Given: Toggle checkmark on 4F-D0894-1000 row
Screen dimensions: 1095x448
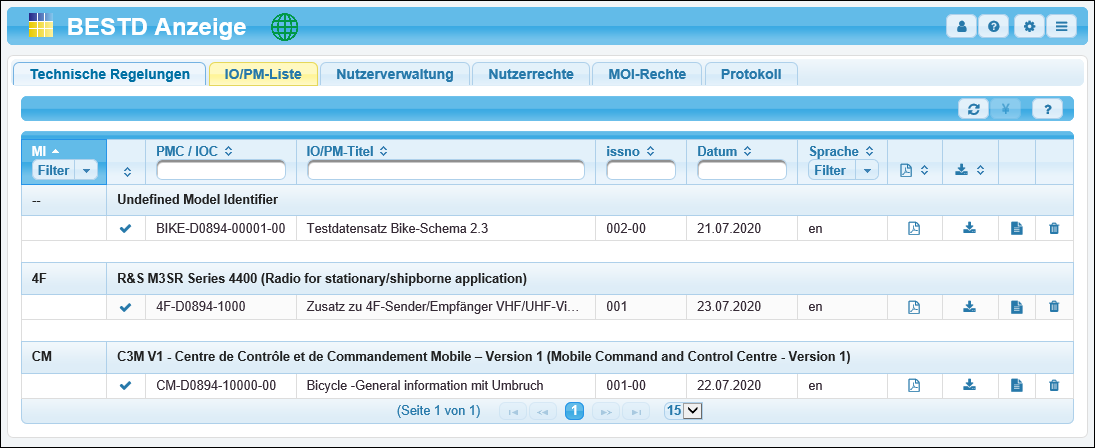Looking at the screenshot, I should click(x=126, y=307).
